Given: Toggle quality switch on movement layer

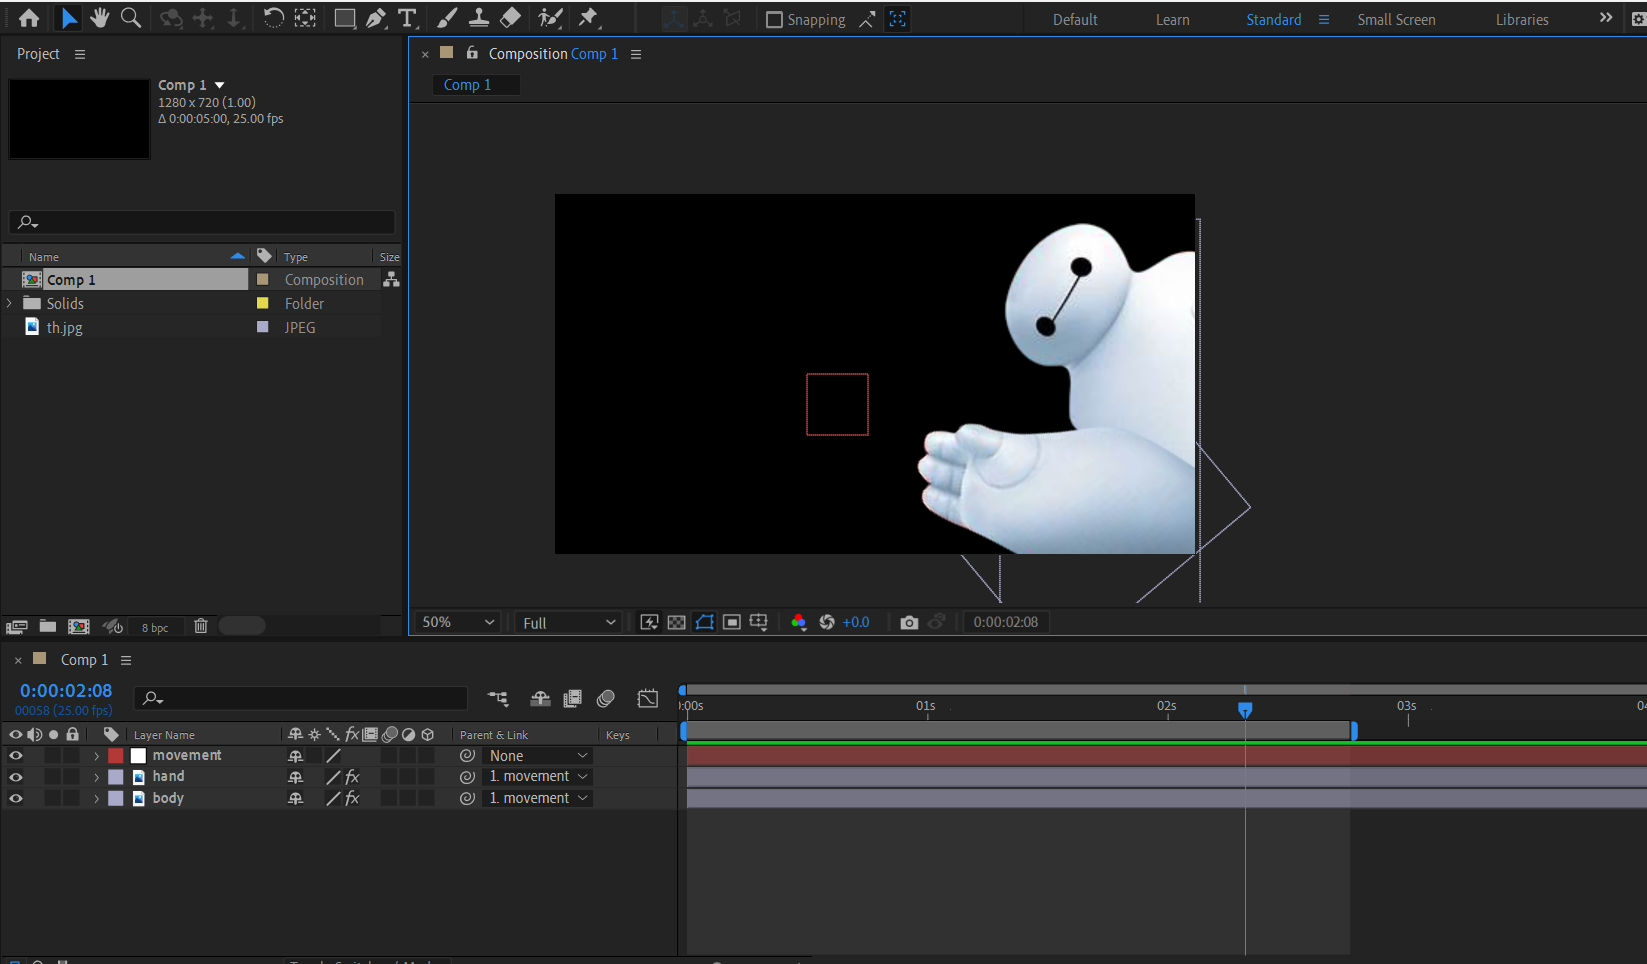Looking at the screenshot, I should pyautogui.click(x=333, y=756).
